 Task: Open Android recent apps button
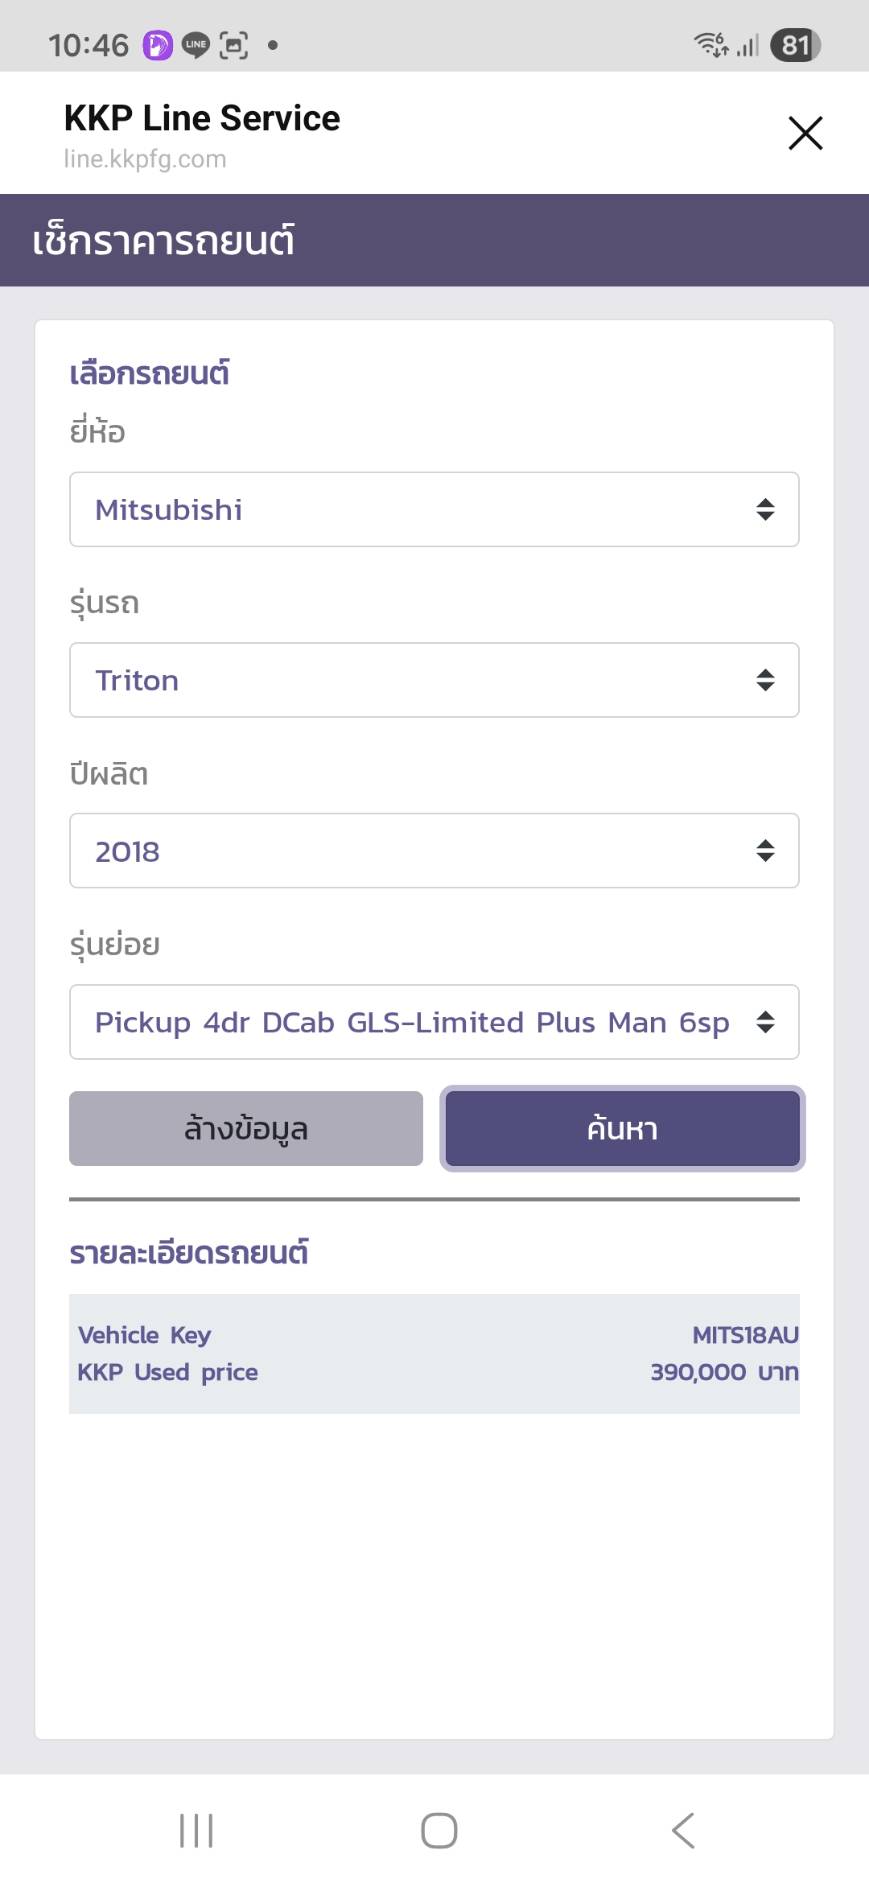click(x=196, y=1830)
